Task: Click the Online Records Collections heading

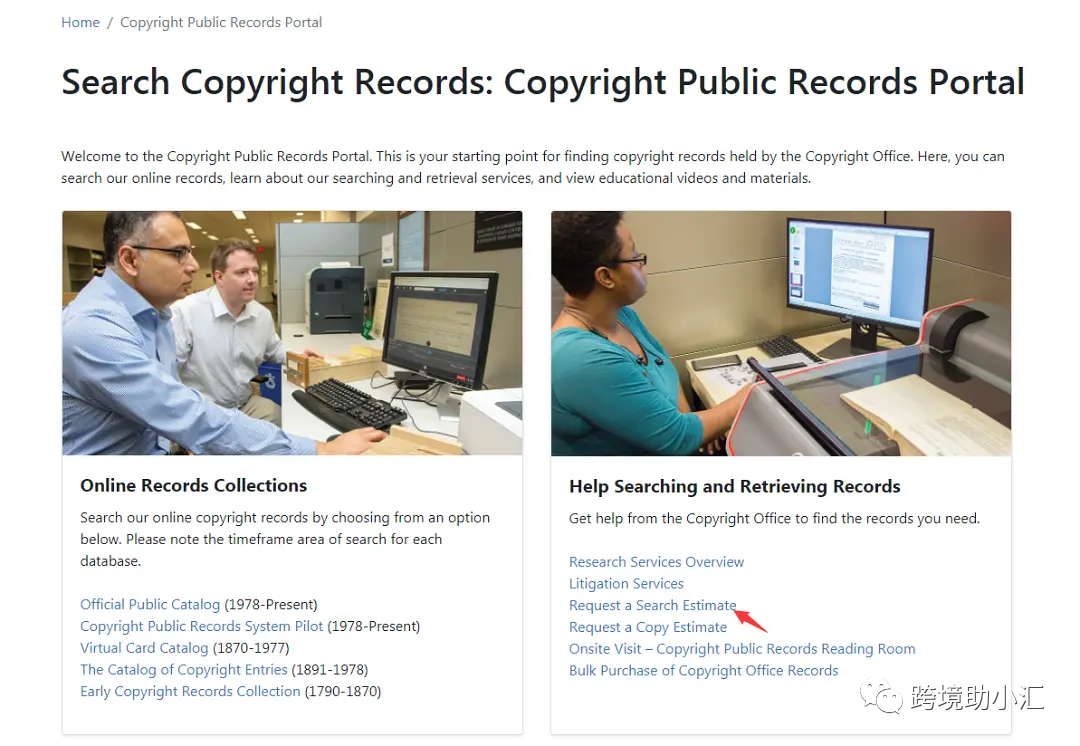Action: (194, 486)
